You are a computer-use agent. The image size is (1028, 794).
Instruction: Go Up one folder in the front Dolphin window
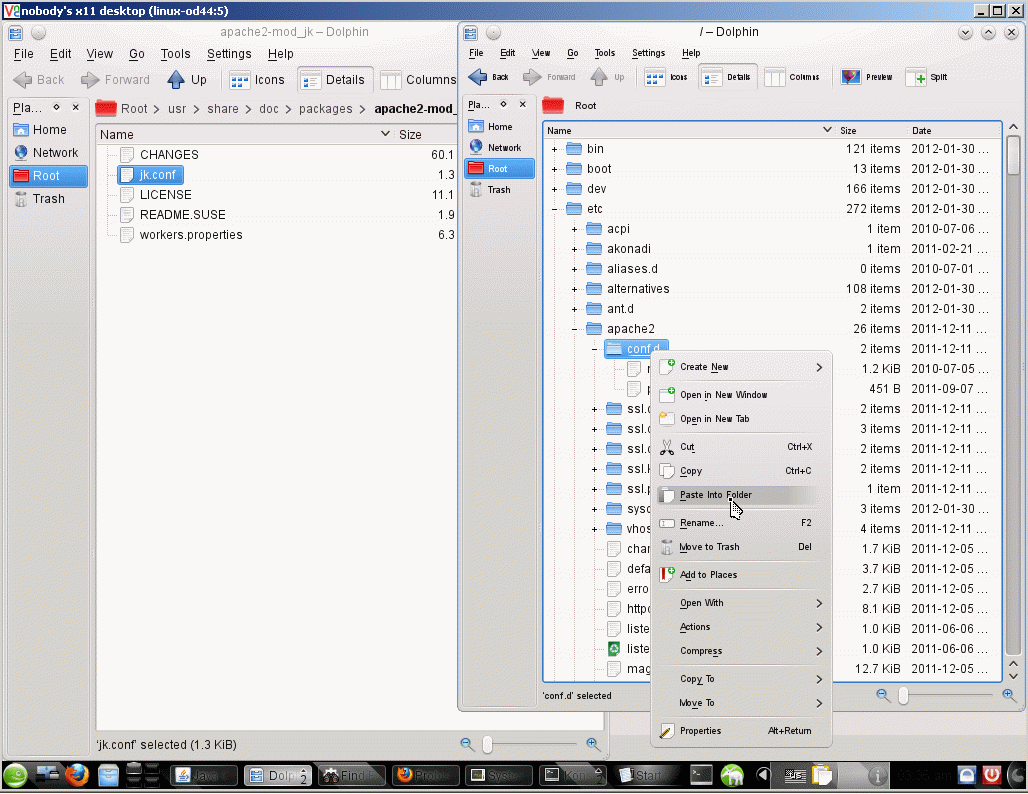607,77
